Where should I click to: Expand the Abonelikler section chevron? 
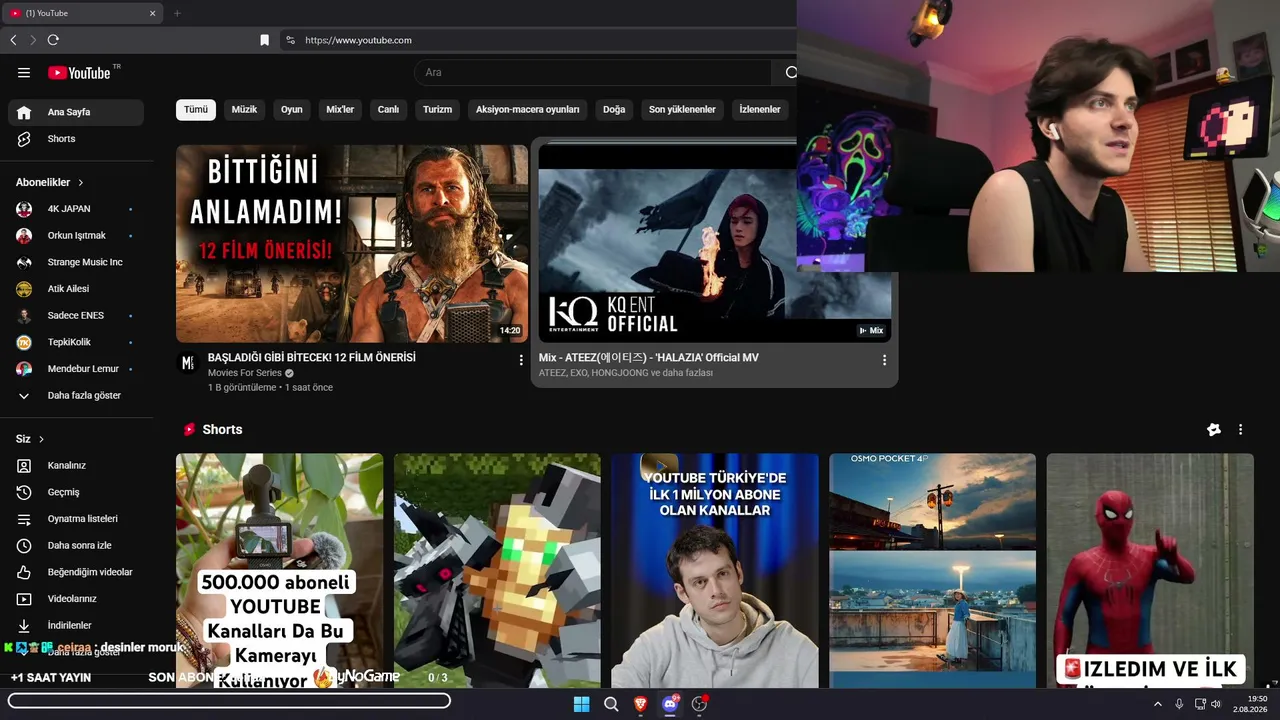[81, 183]
